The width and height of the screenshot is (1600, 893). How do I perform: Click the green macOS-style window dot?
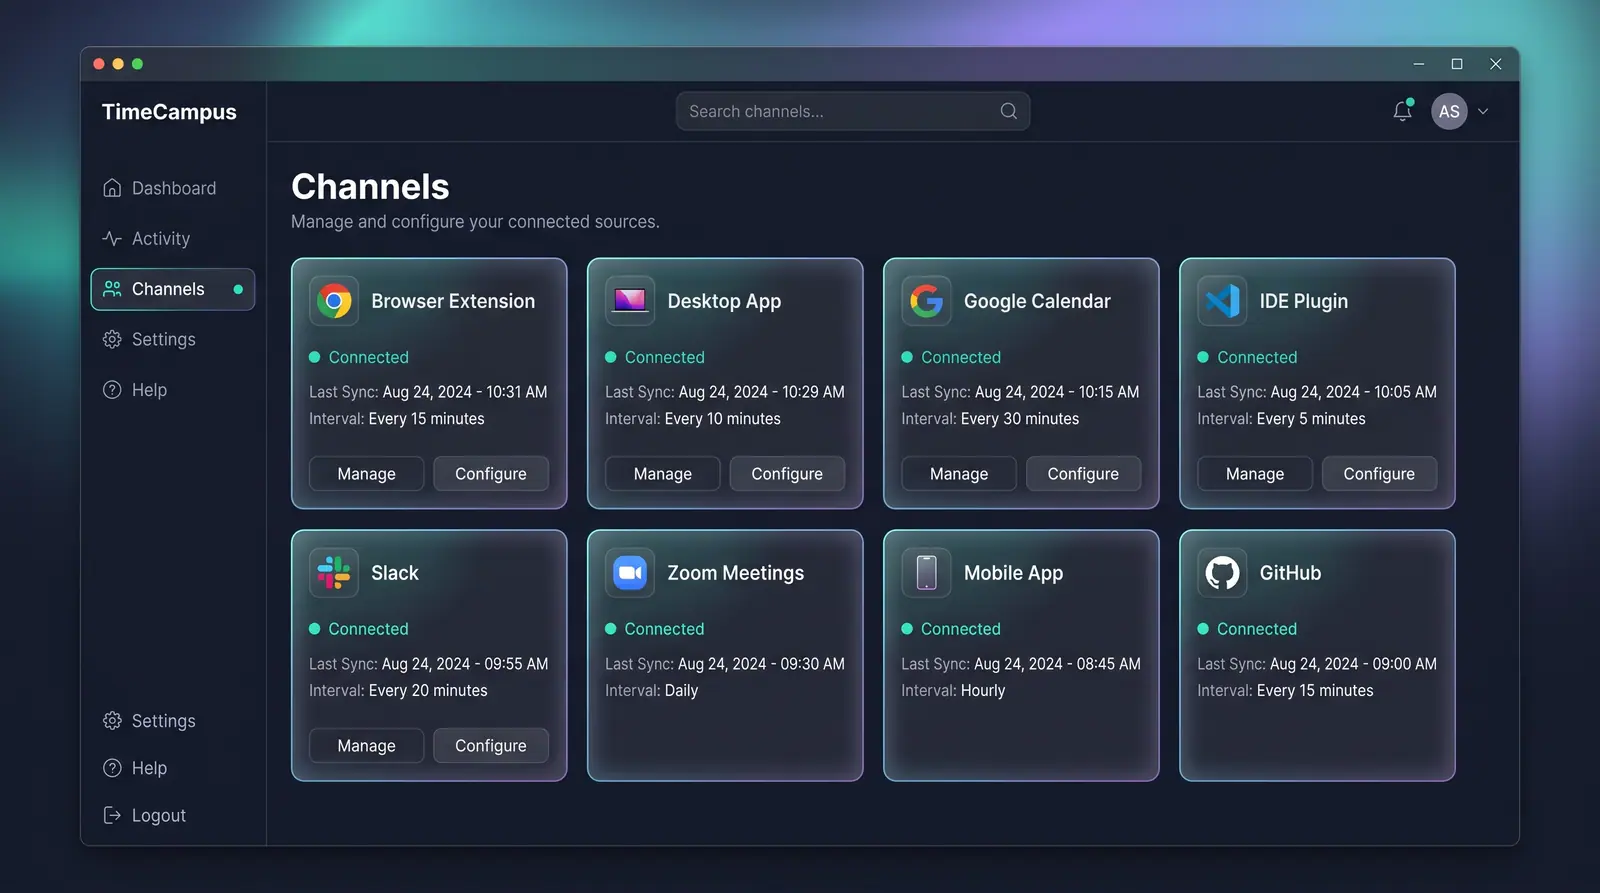(137, 64)
